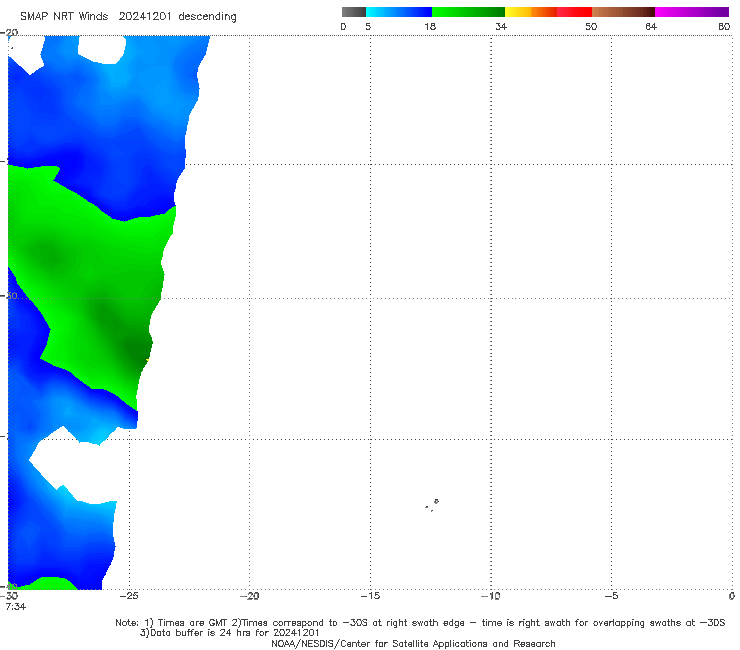Image resolution: width=740 pixels, height=650 pixels.
Task: Click the "64" label under the color scale
Action: point(651,26)
